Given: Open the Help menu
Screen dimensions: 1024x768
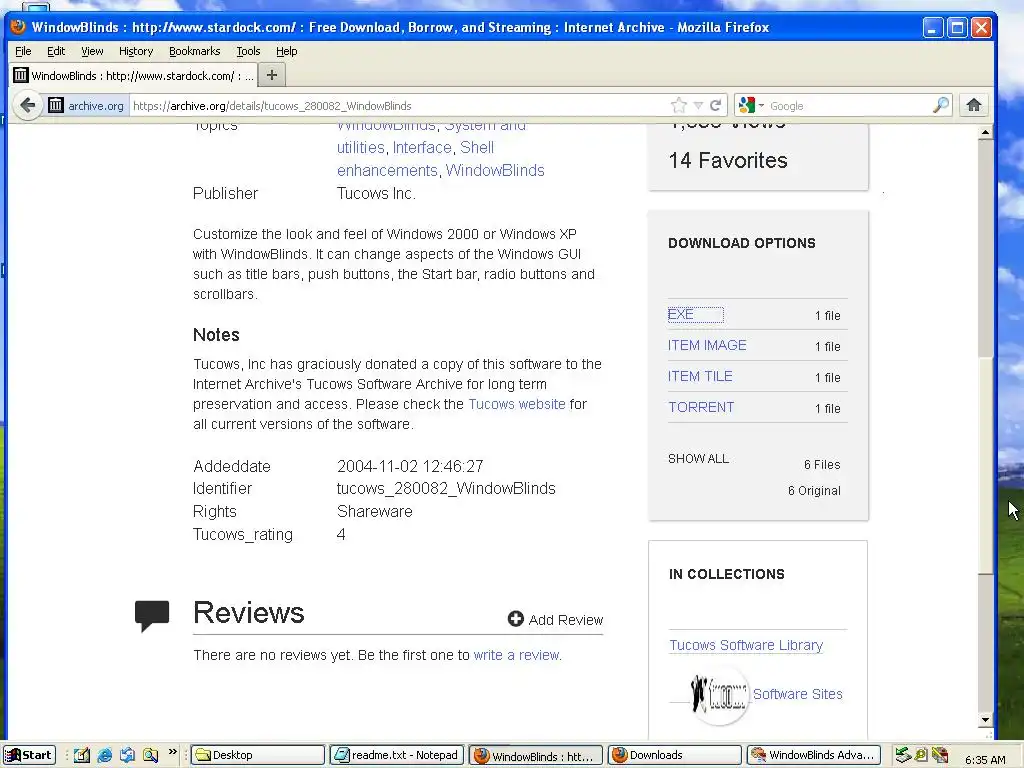Looking at the screenshot, I should pos(286,51).
